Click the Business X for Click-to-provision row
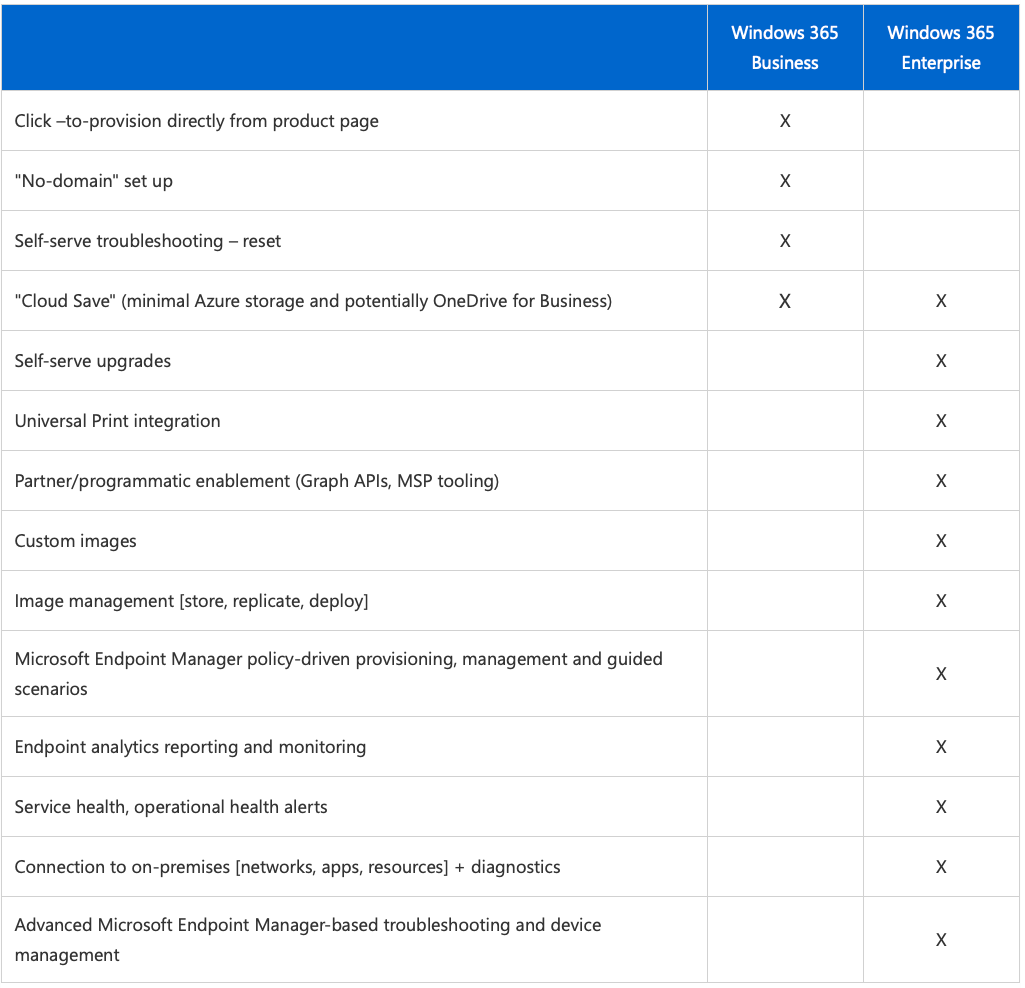The width and height of the screenshot is (1025, 988). tap(785, 121)
